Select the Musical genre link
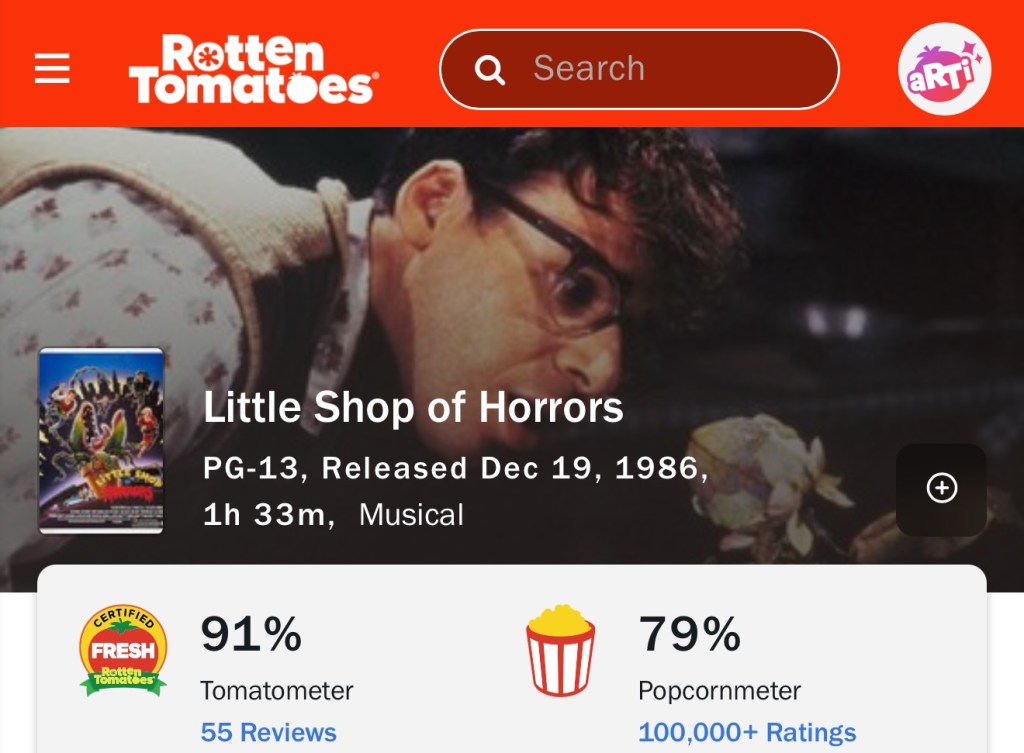Screen dimensions: 1024x753 click(x=411, y=515)
